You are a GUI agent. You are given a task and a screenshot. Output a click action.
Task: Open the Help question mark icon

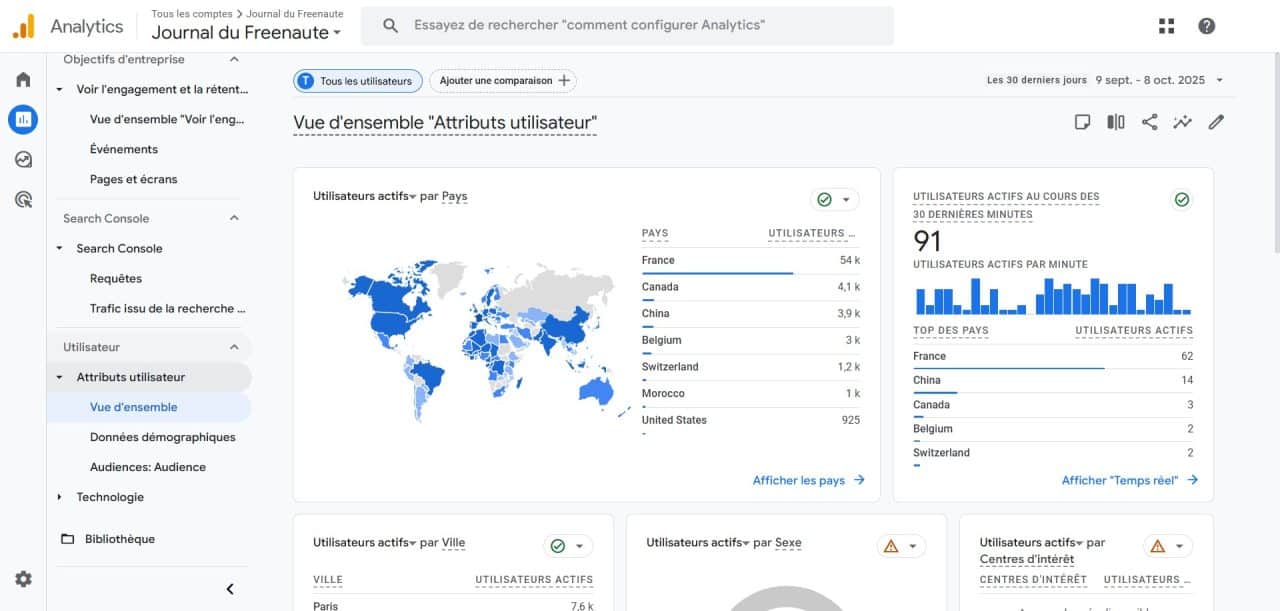click(1206, 26)
